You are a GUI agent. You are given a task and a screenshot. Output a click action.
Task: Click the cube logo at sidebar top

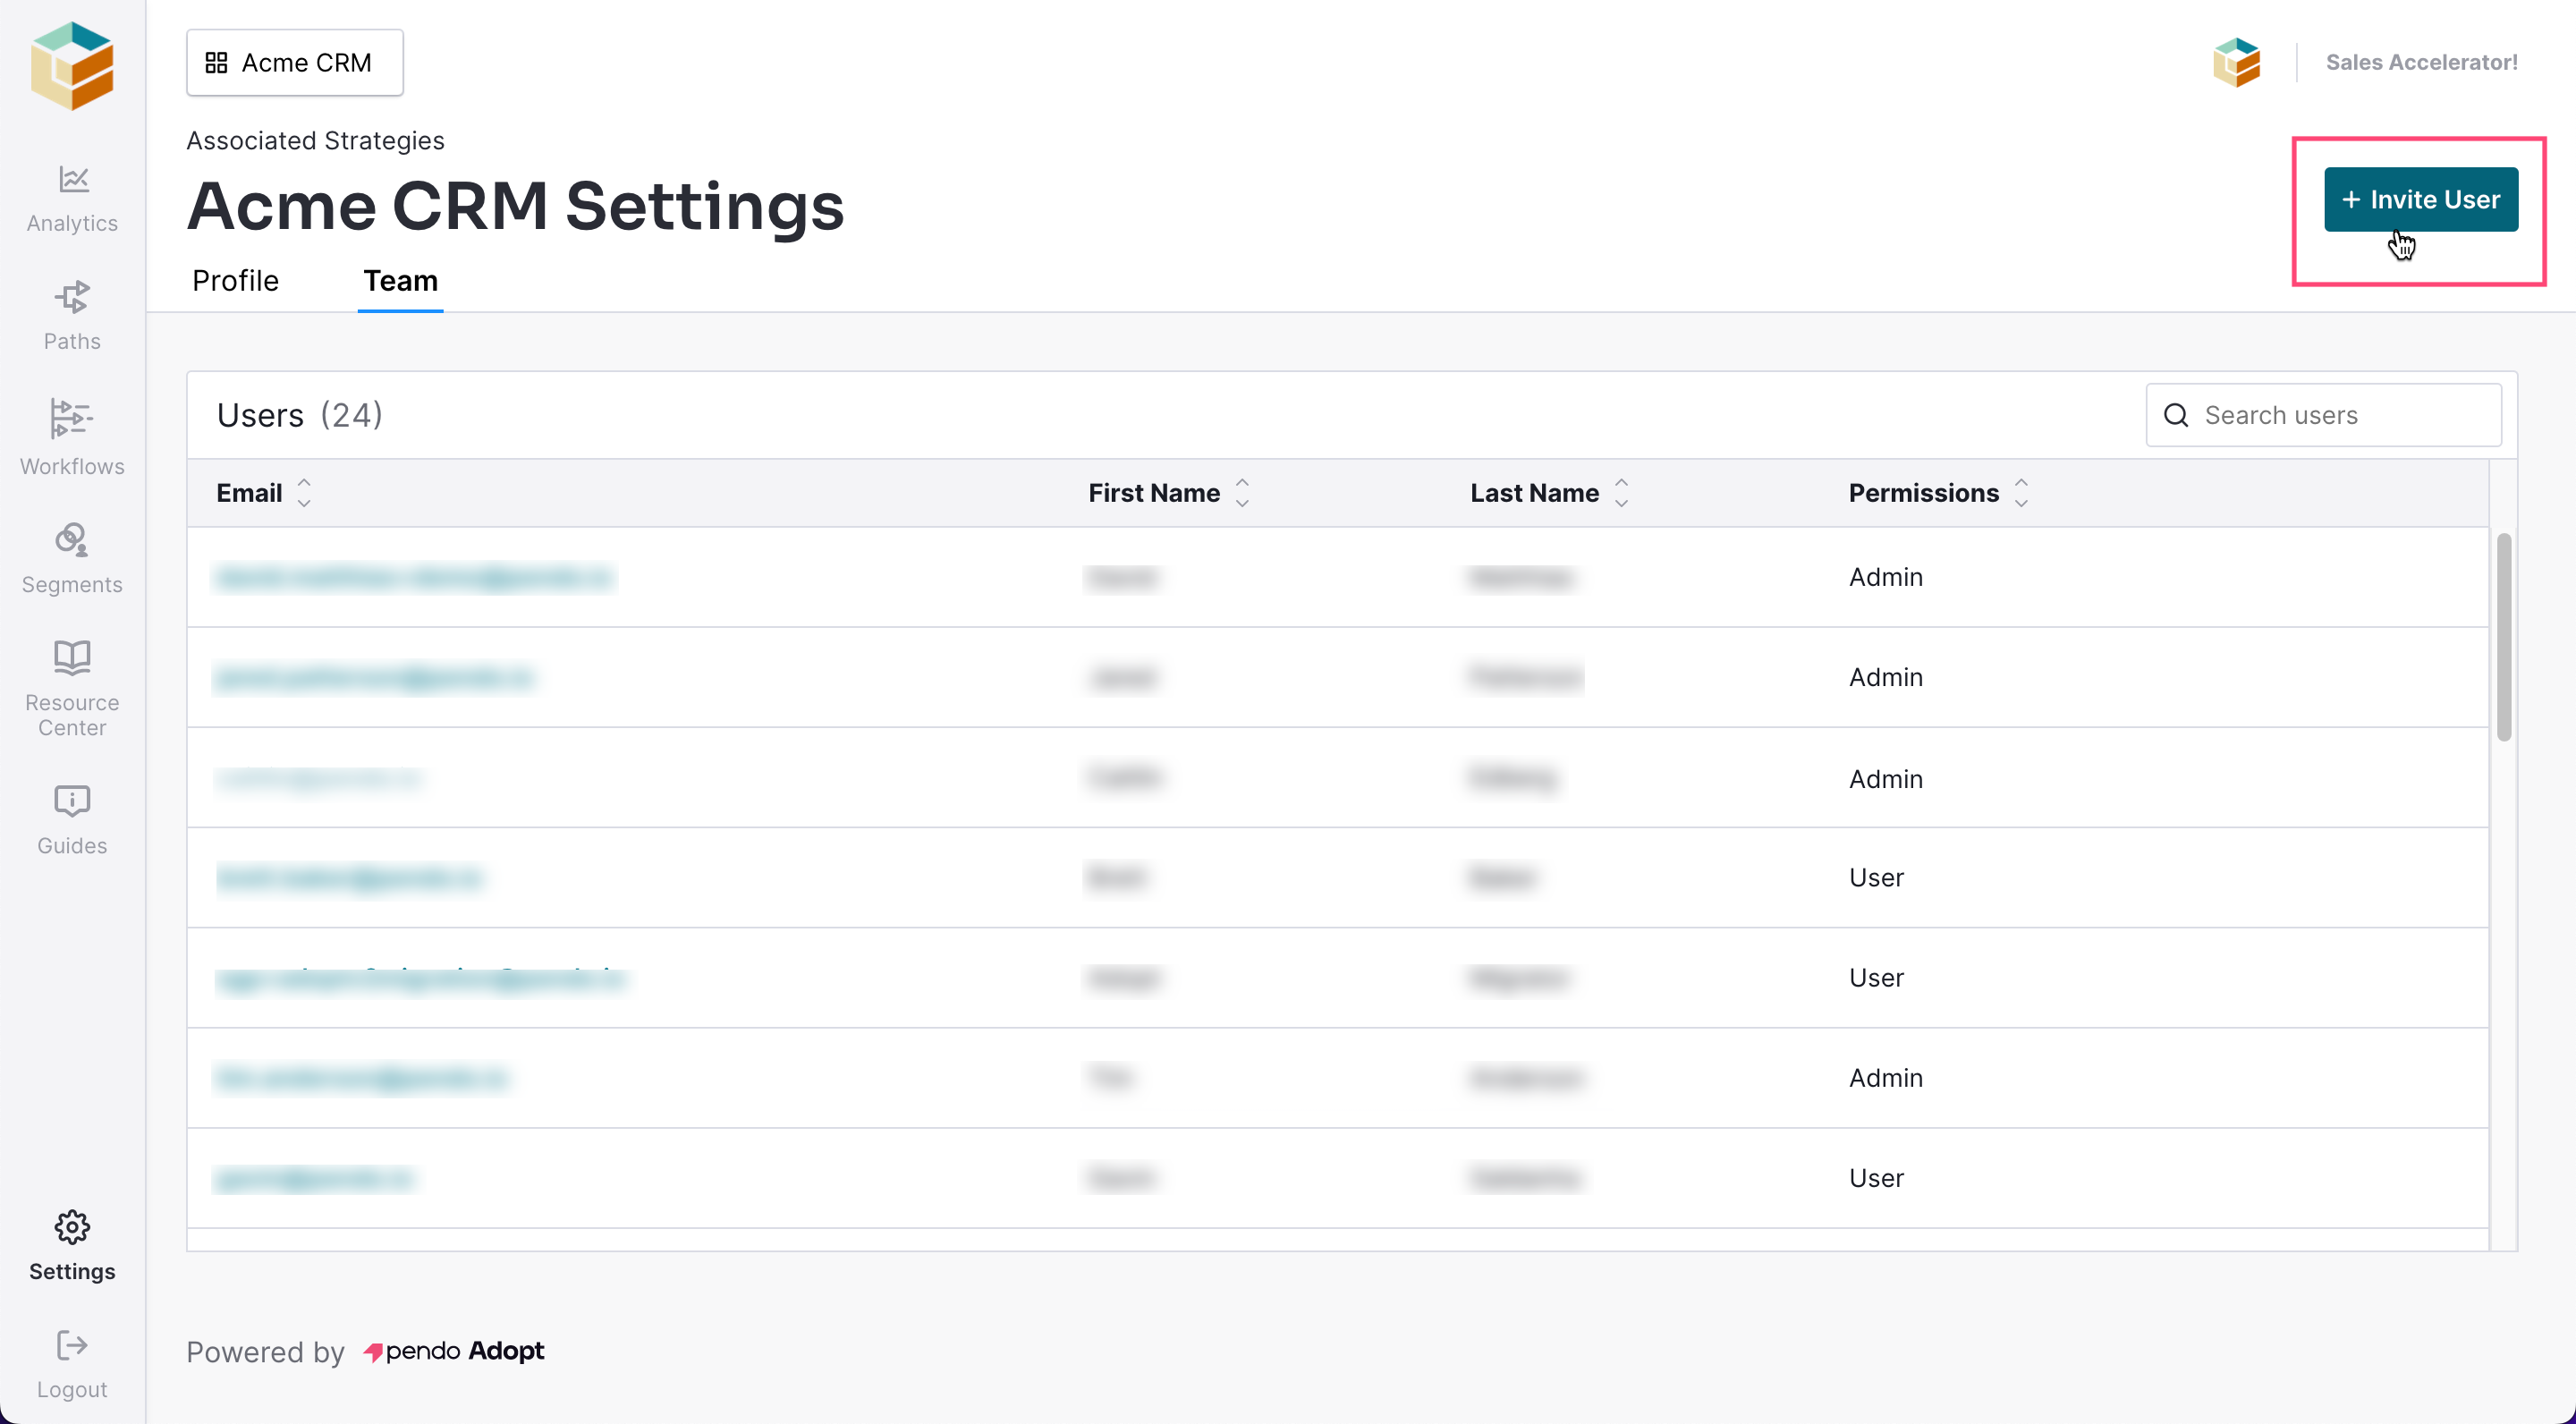tap(72, 66)
